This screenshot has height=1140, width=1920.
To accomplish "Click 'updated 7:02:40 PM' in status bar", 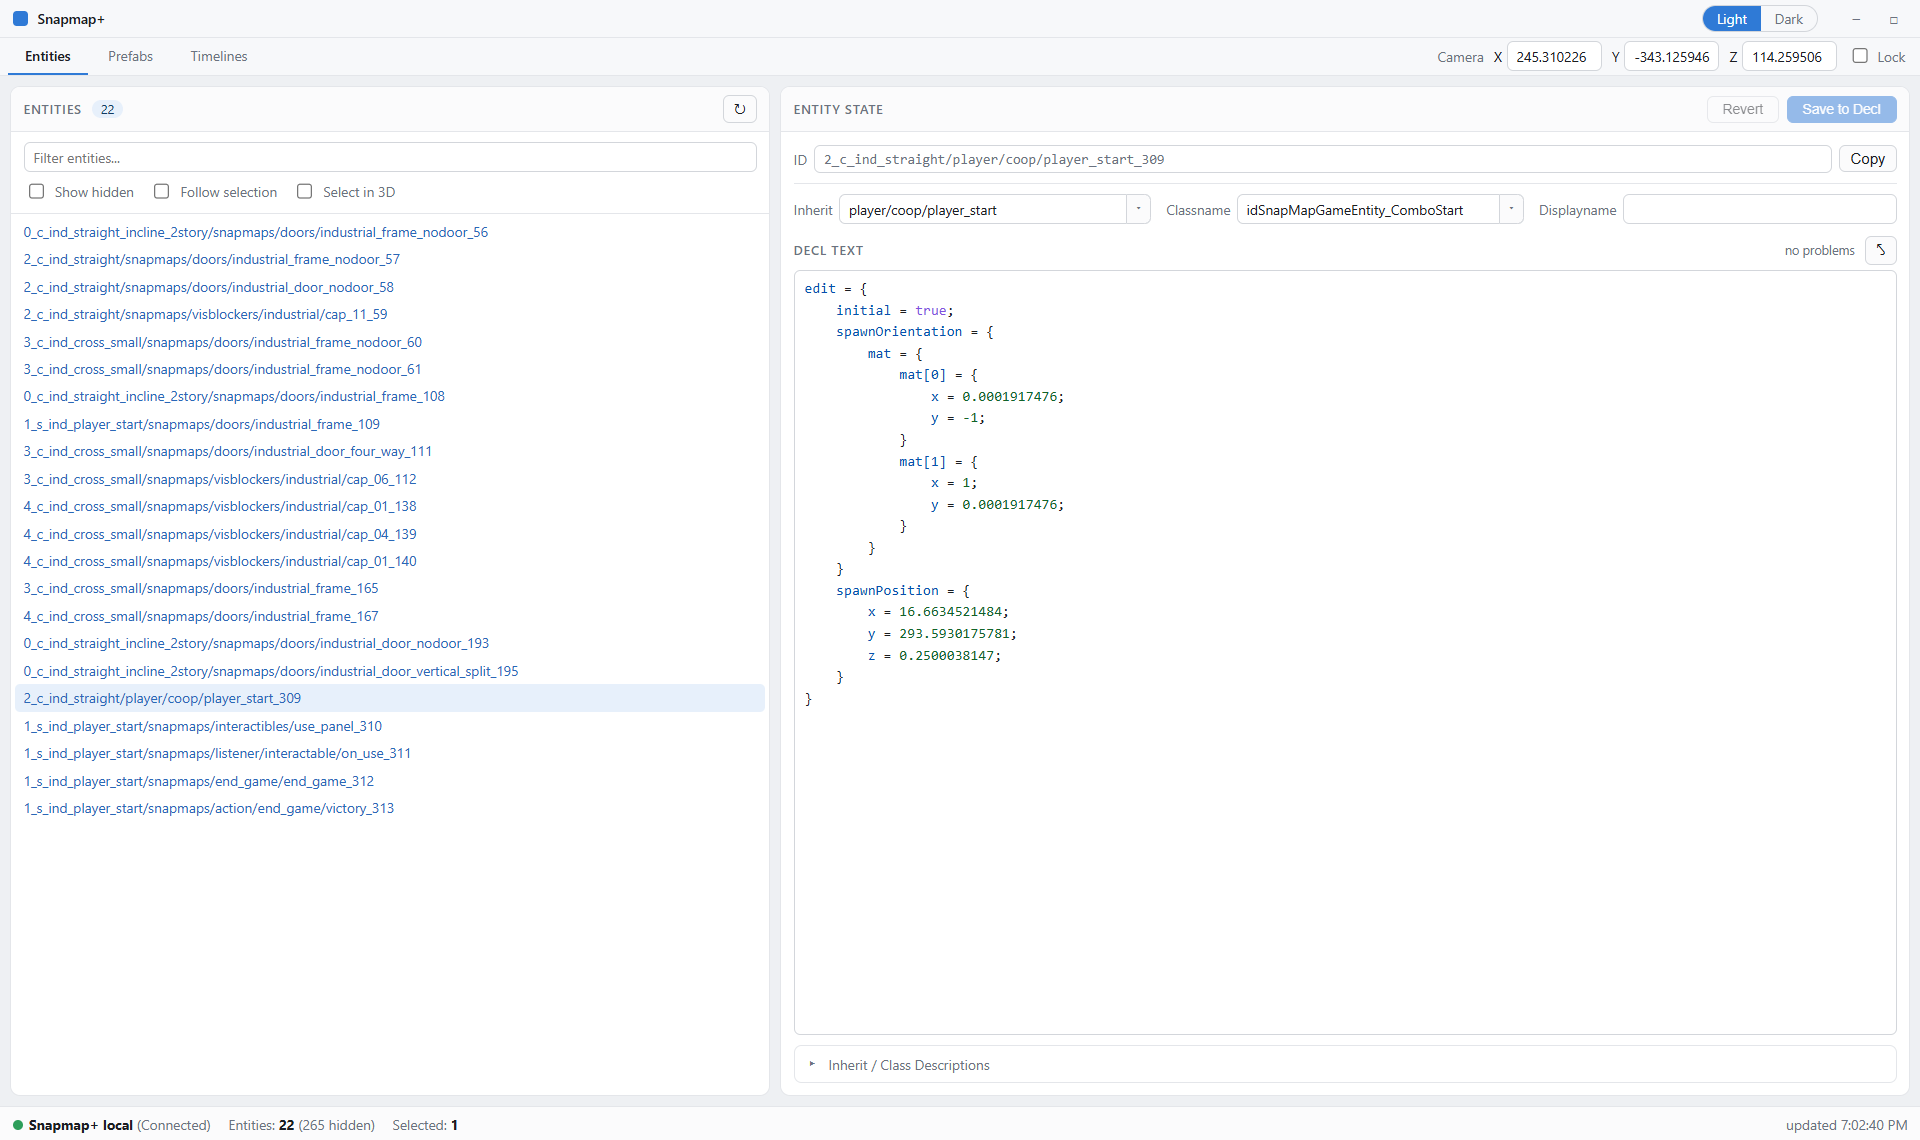I will [1846, 1125].
